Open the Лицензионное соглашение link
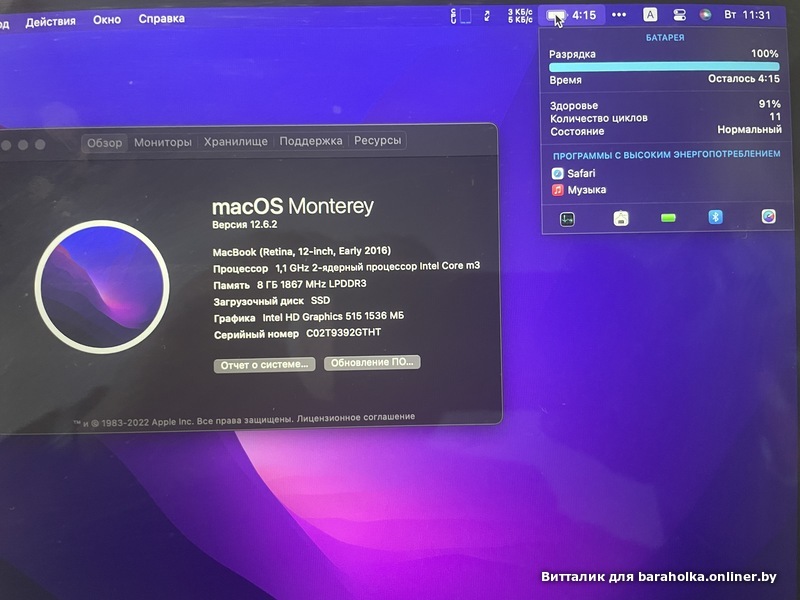The image size is (800, 600). coord(356,417)
